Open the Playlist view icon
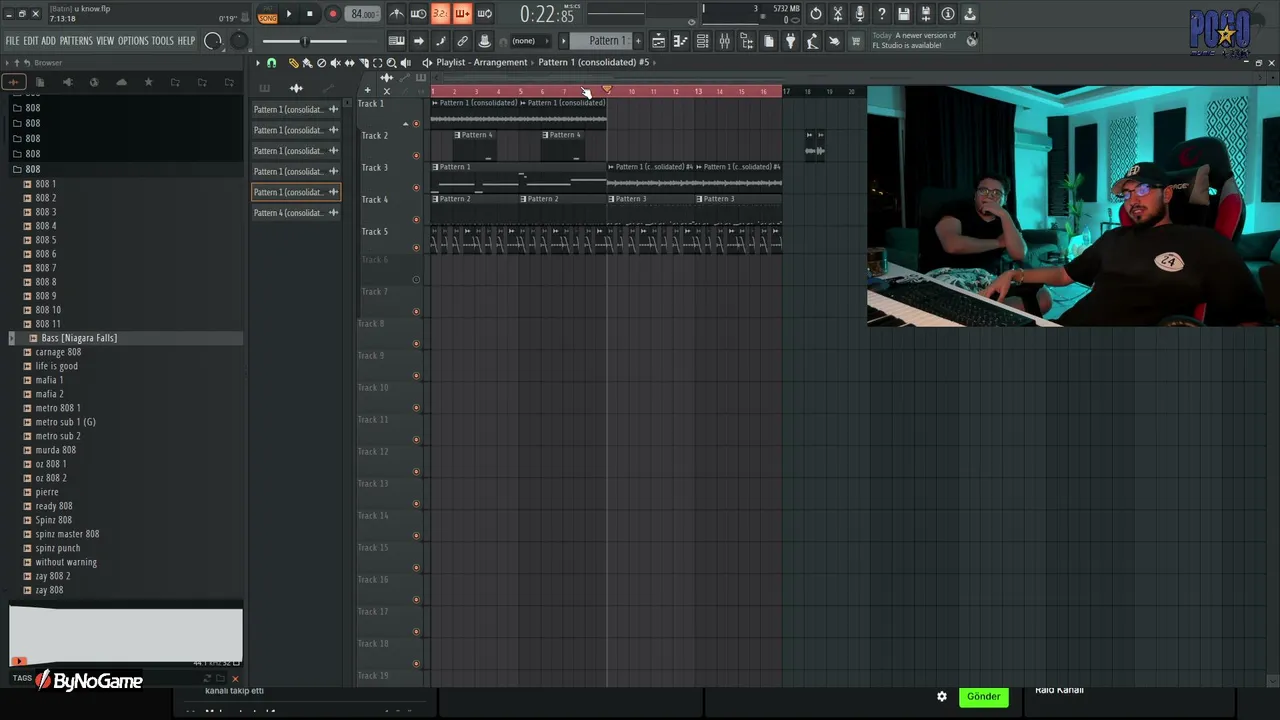Screen dimensions: 1280x720 point(658,41)
